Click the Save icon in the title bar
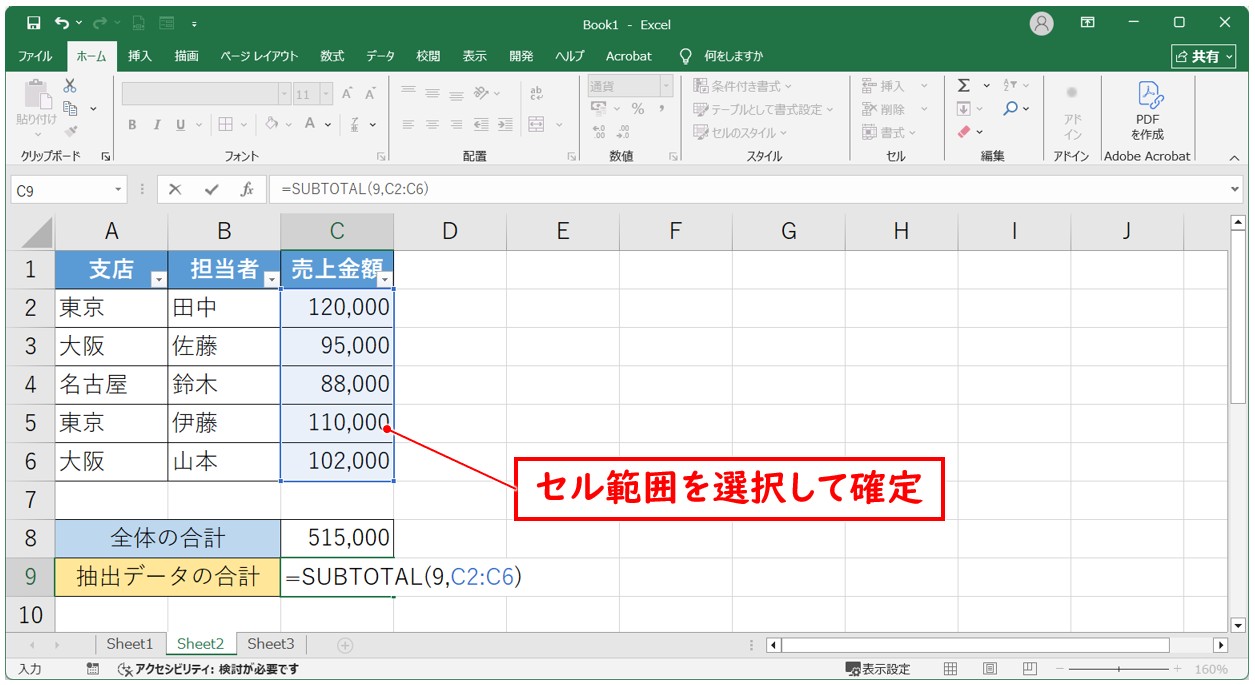 [33, 23]
